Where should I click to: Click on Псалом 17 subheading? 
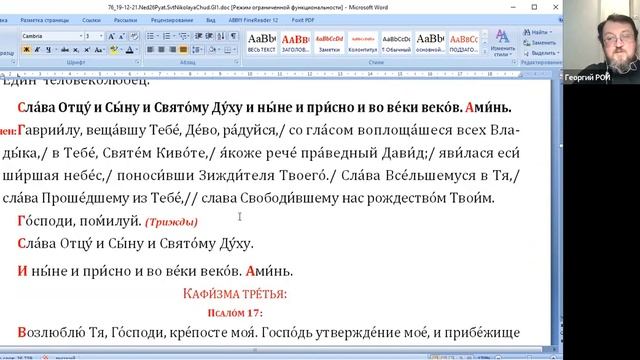pos(235,313)
